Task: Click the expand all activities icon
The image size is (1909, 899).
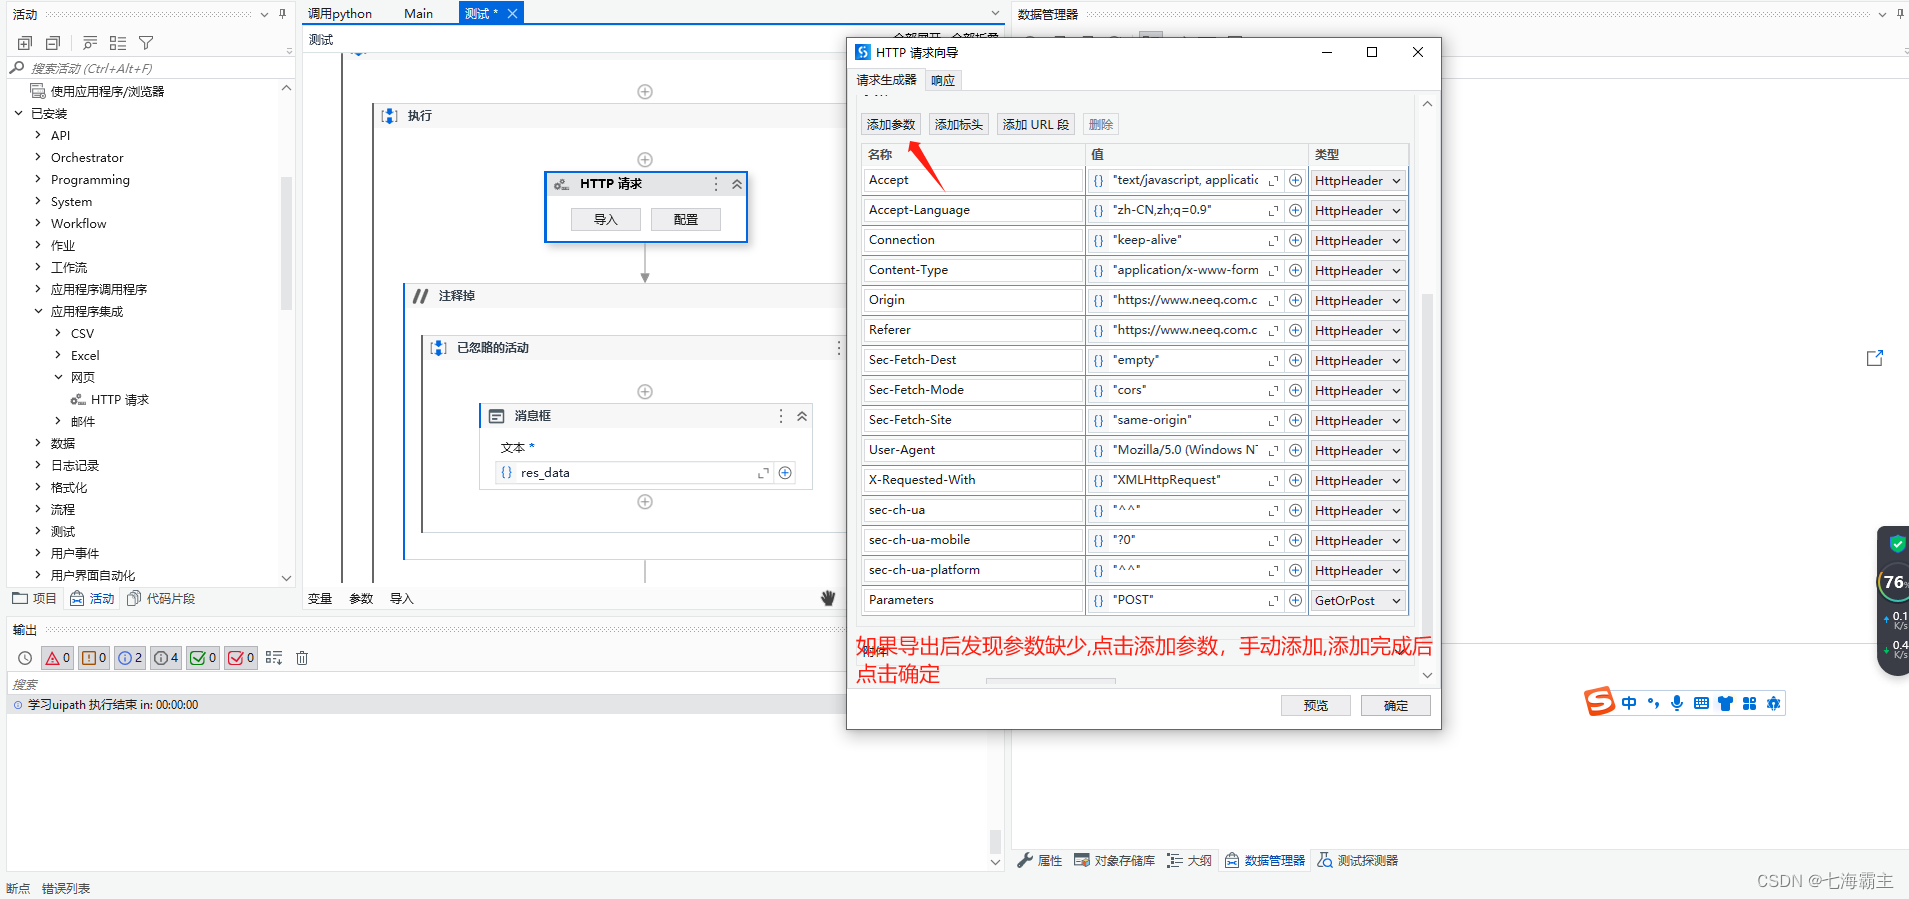Action: 25,43
